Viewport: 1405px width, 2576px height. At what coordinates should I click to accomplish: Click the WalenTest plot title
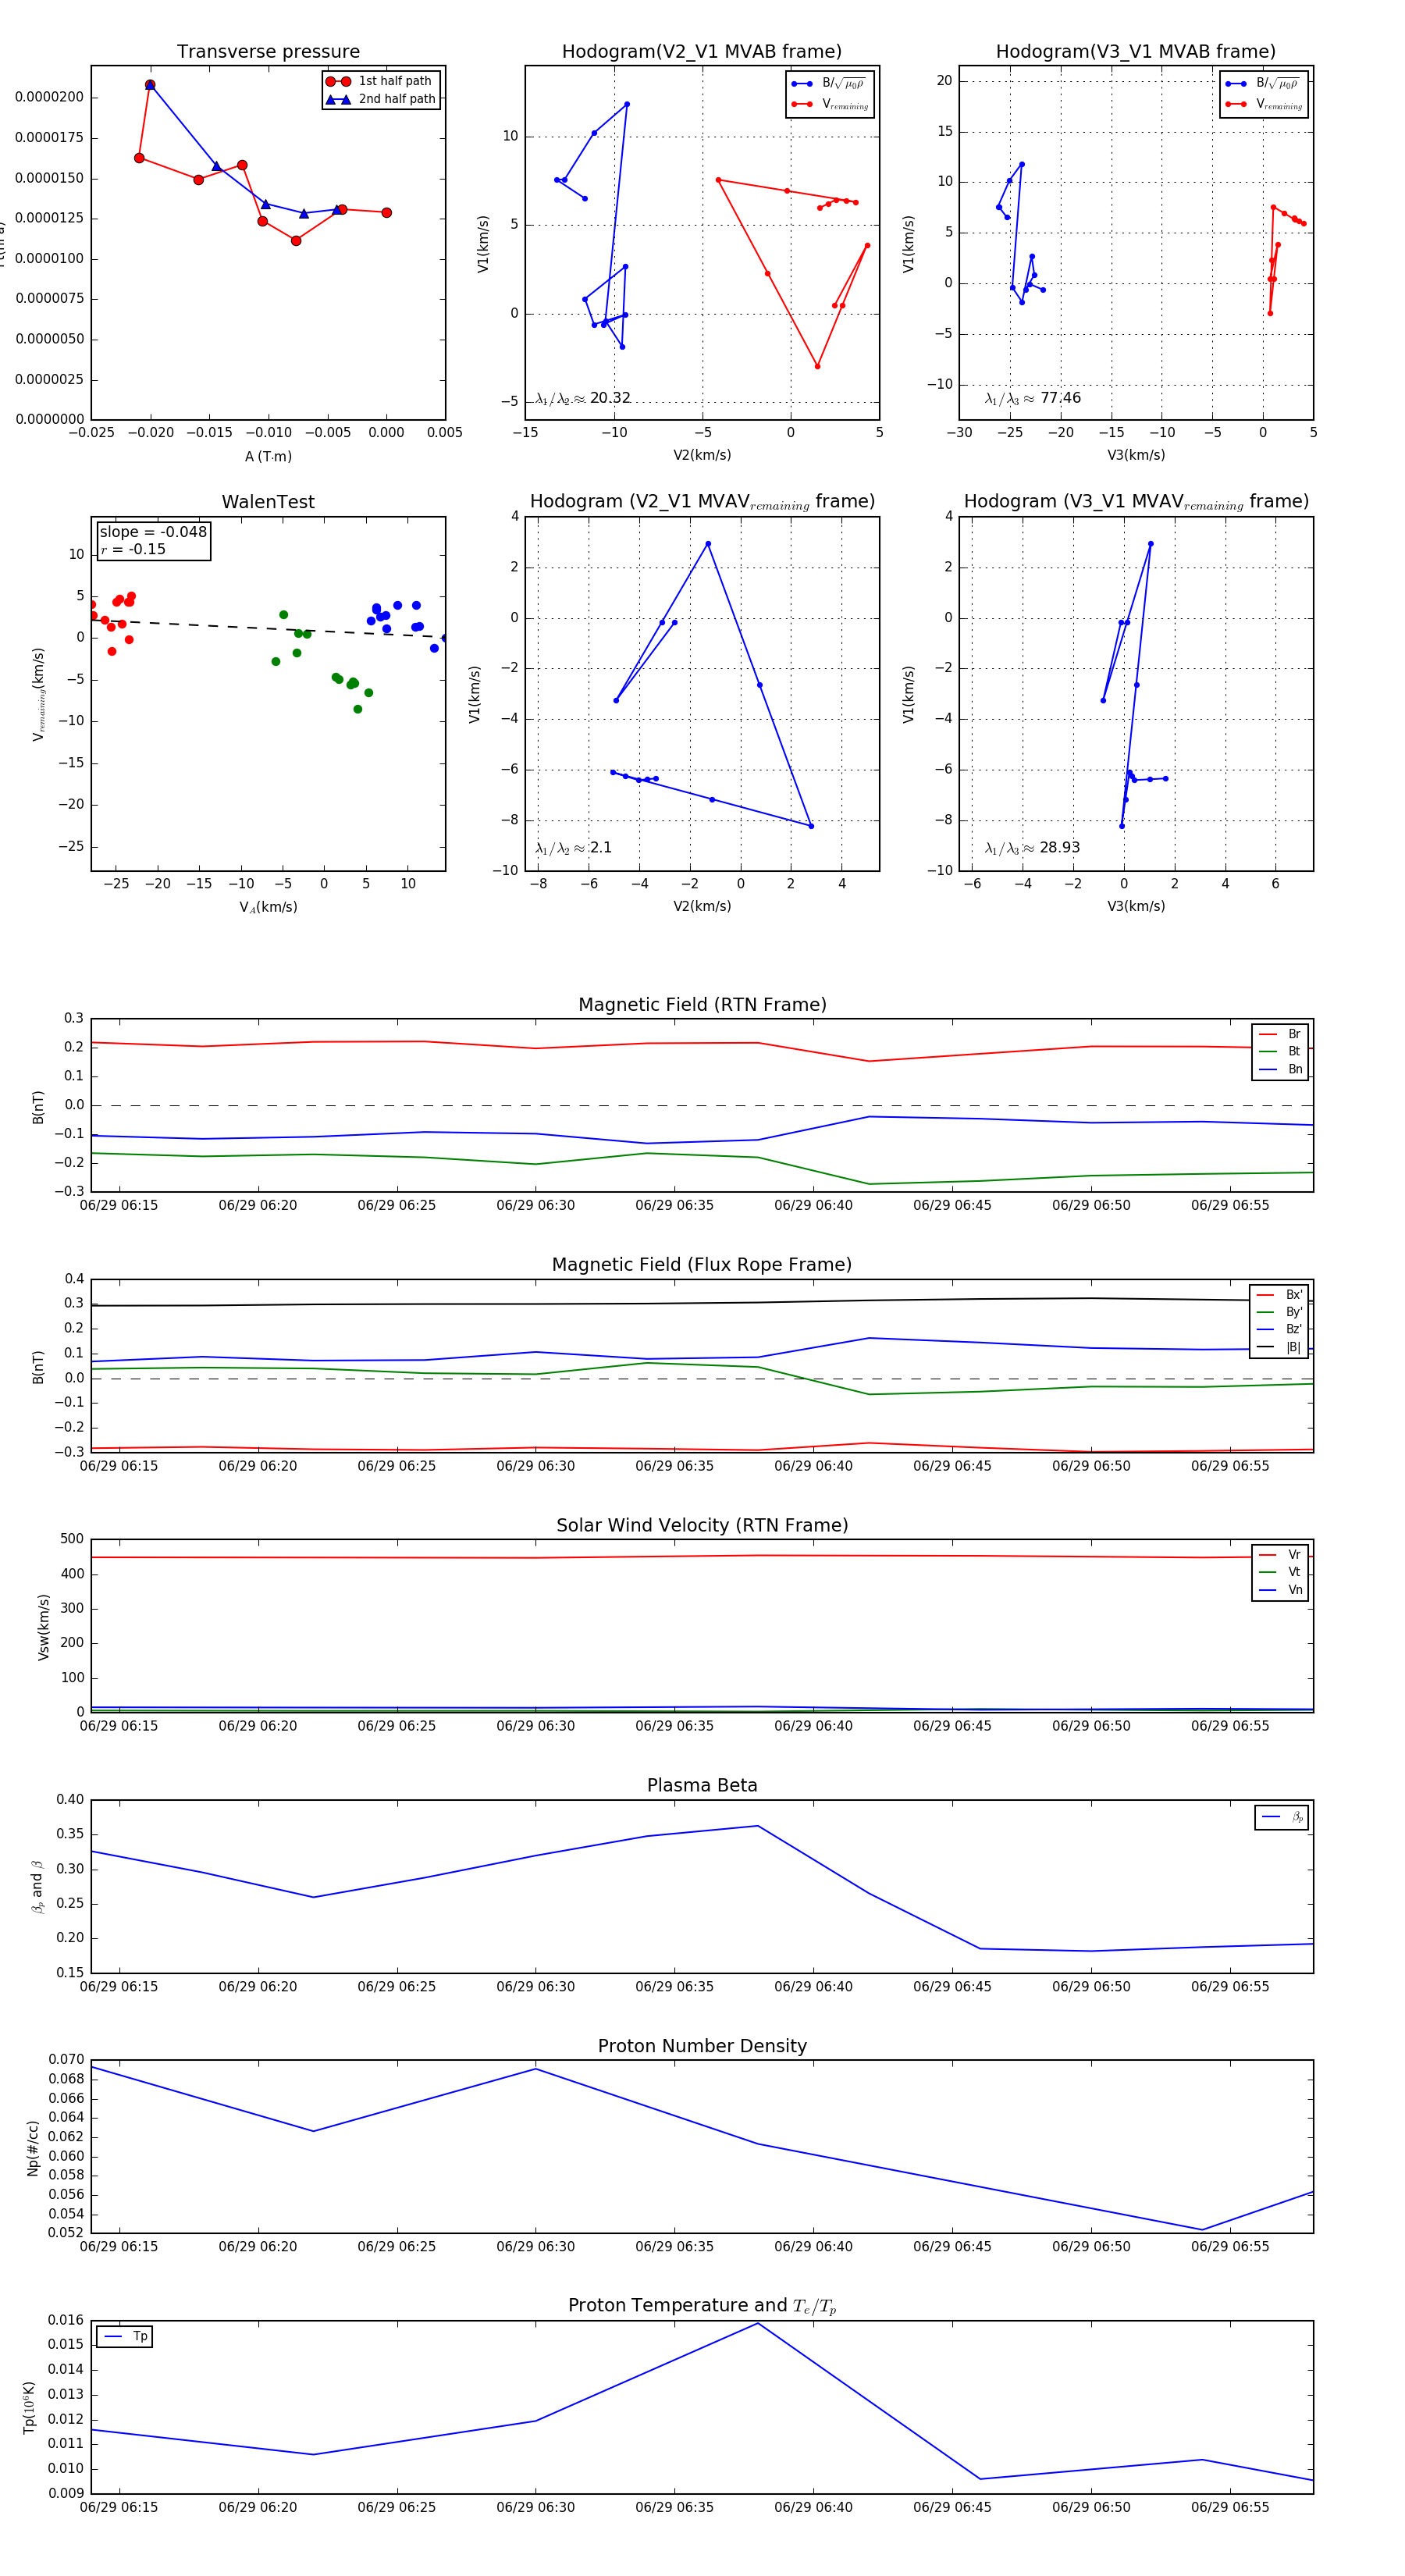click(268, 502)
